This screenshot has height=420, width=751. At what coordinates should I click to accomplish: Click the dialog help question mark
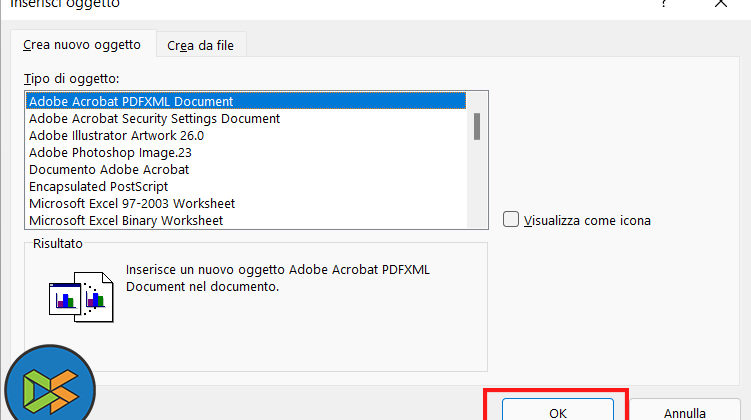point(664,4)
